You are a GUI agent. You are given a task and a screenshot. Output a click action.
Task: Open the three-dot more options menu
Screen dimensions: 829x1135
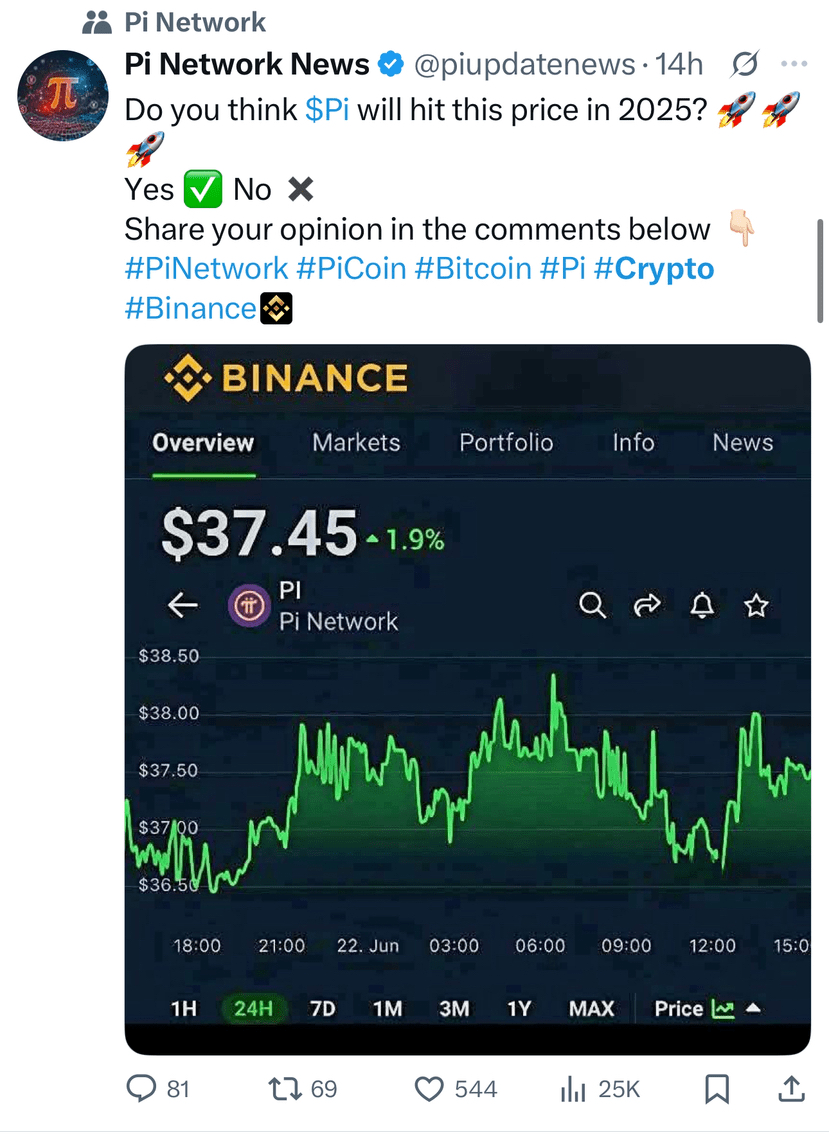[x=793, y=65]
